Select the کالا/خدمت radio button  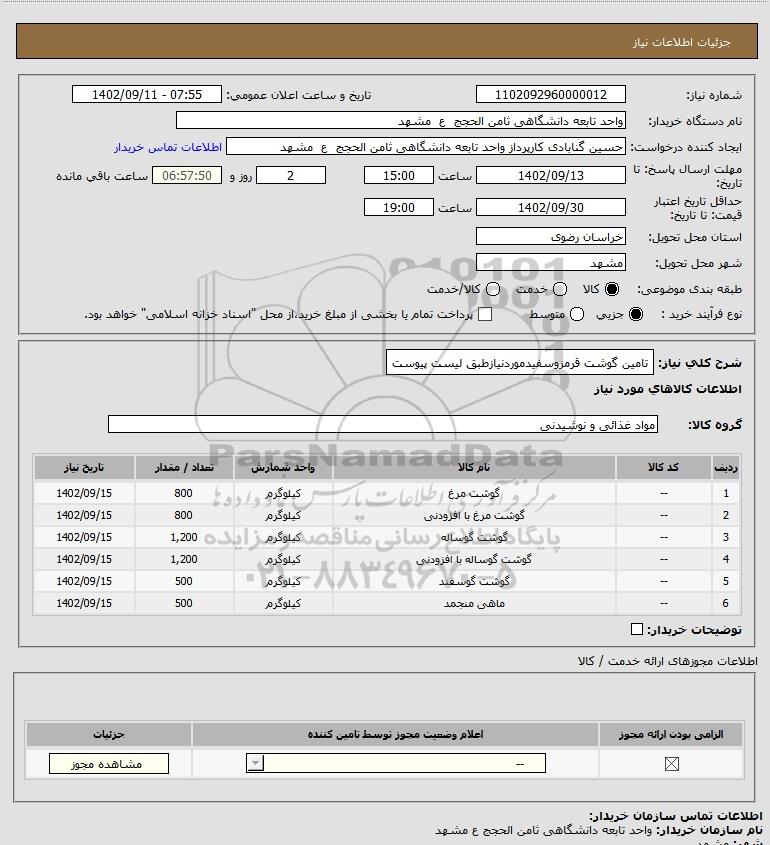(x=492, y=289)
